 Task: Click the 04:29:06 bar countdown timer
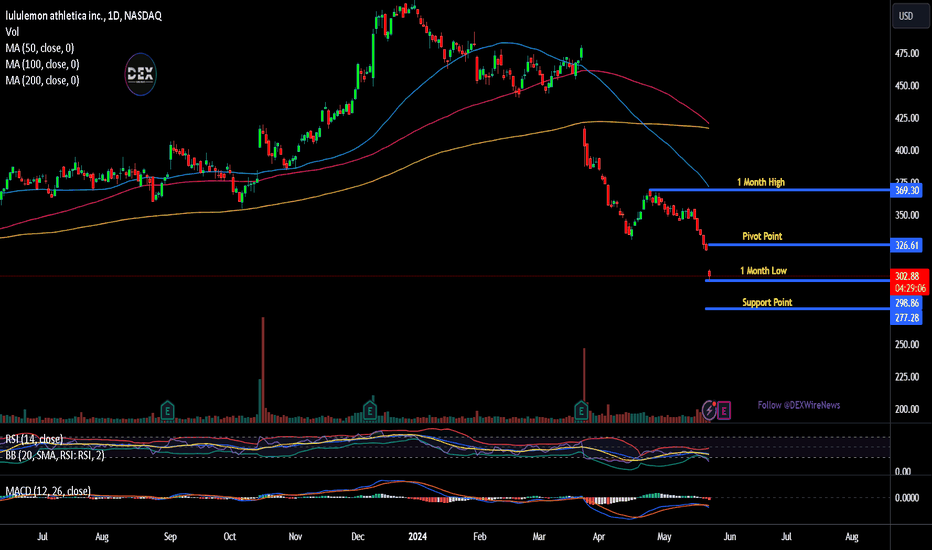click(x=910, y=289)
